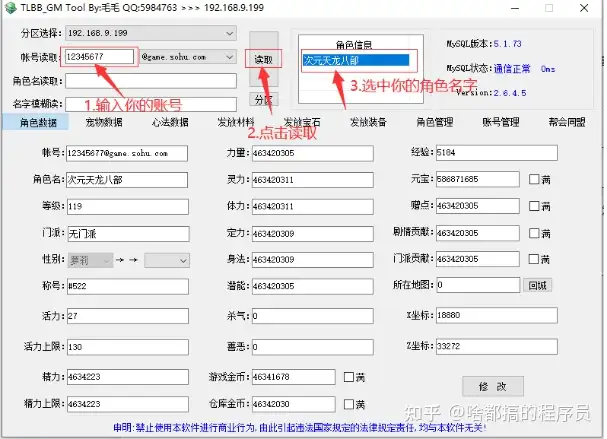Viewport: 607px width, 439px height.
Task: Click the 角色名 field showing 次元天龙八部
Action: point(127,180)
